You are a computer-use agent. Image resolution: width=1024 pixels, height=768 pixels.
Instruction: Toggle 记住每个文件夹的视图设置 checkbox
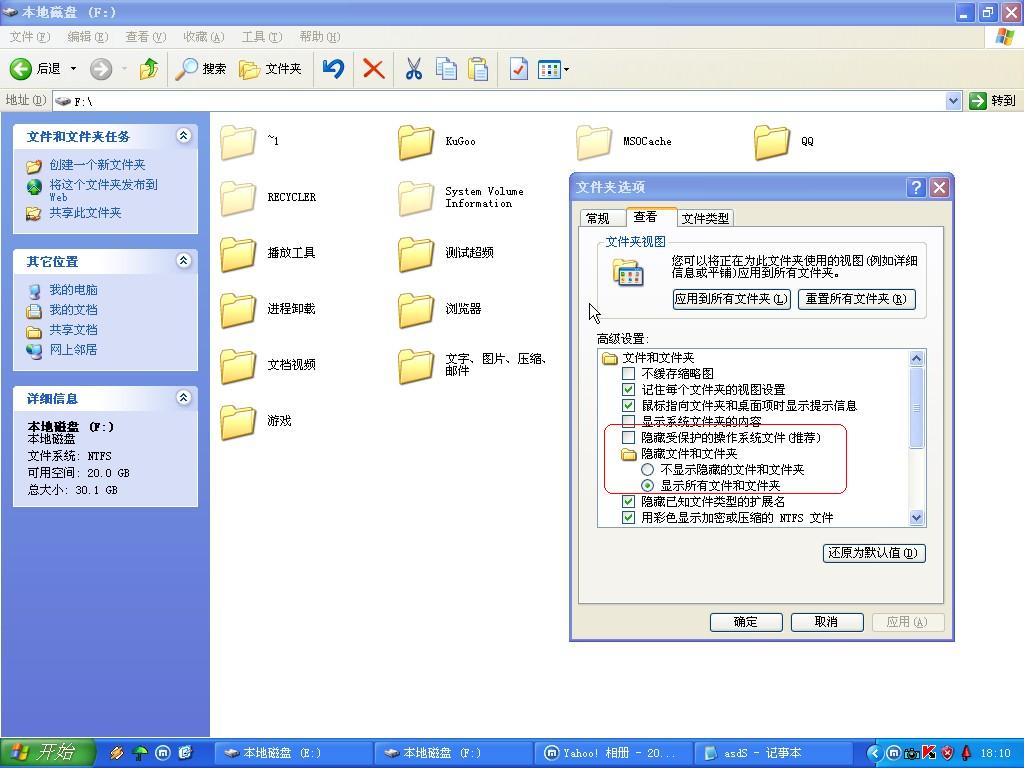[x=628, y=389]
